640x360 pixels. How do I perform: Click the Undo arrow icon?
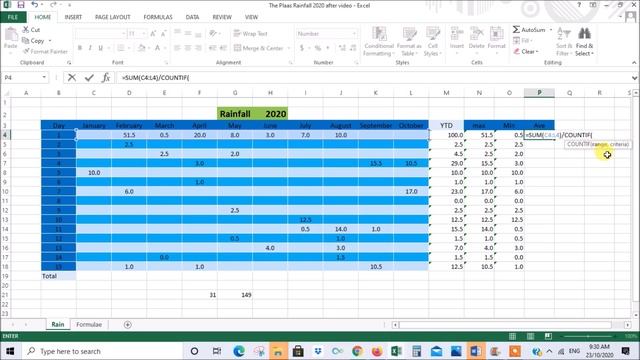(35, 5)
